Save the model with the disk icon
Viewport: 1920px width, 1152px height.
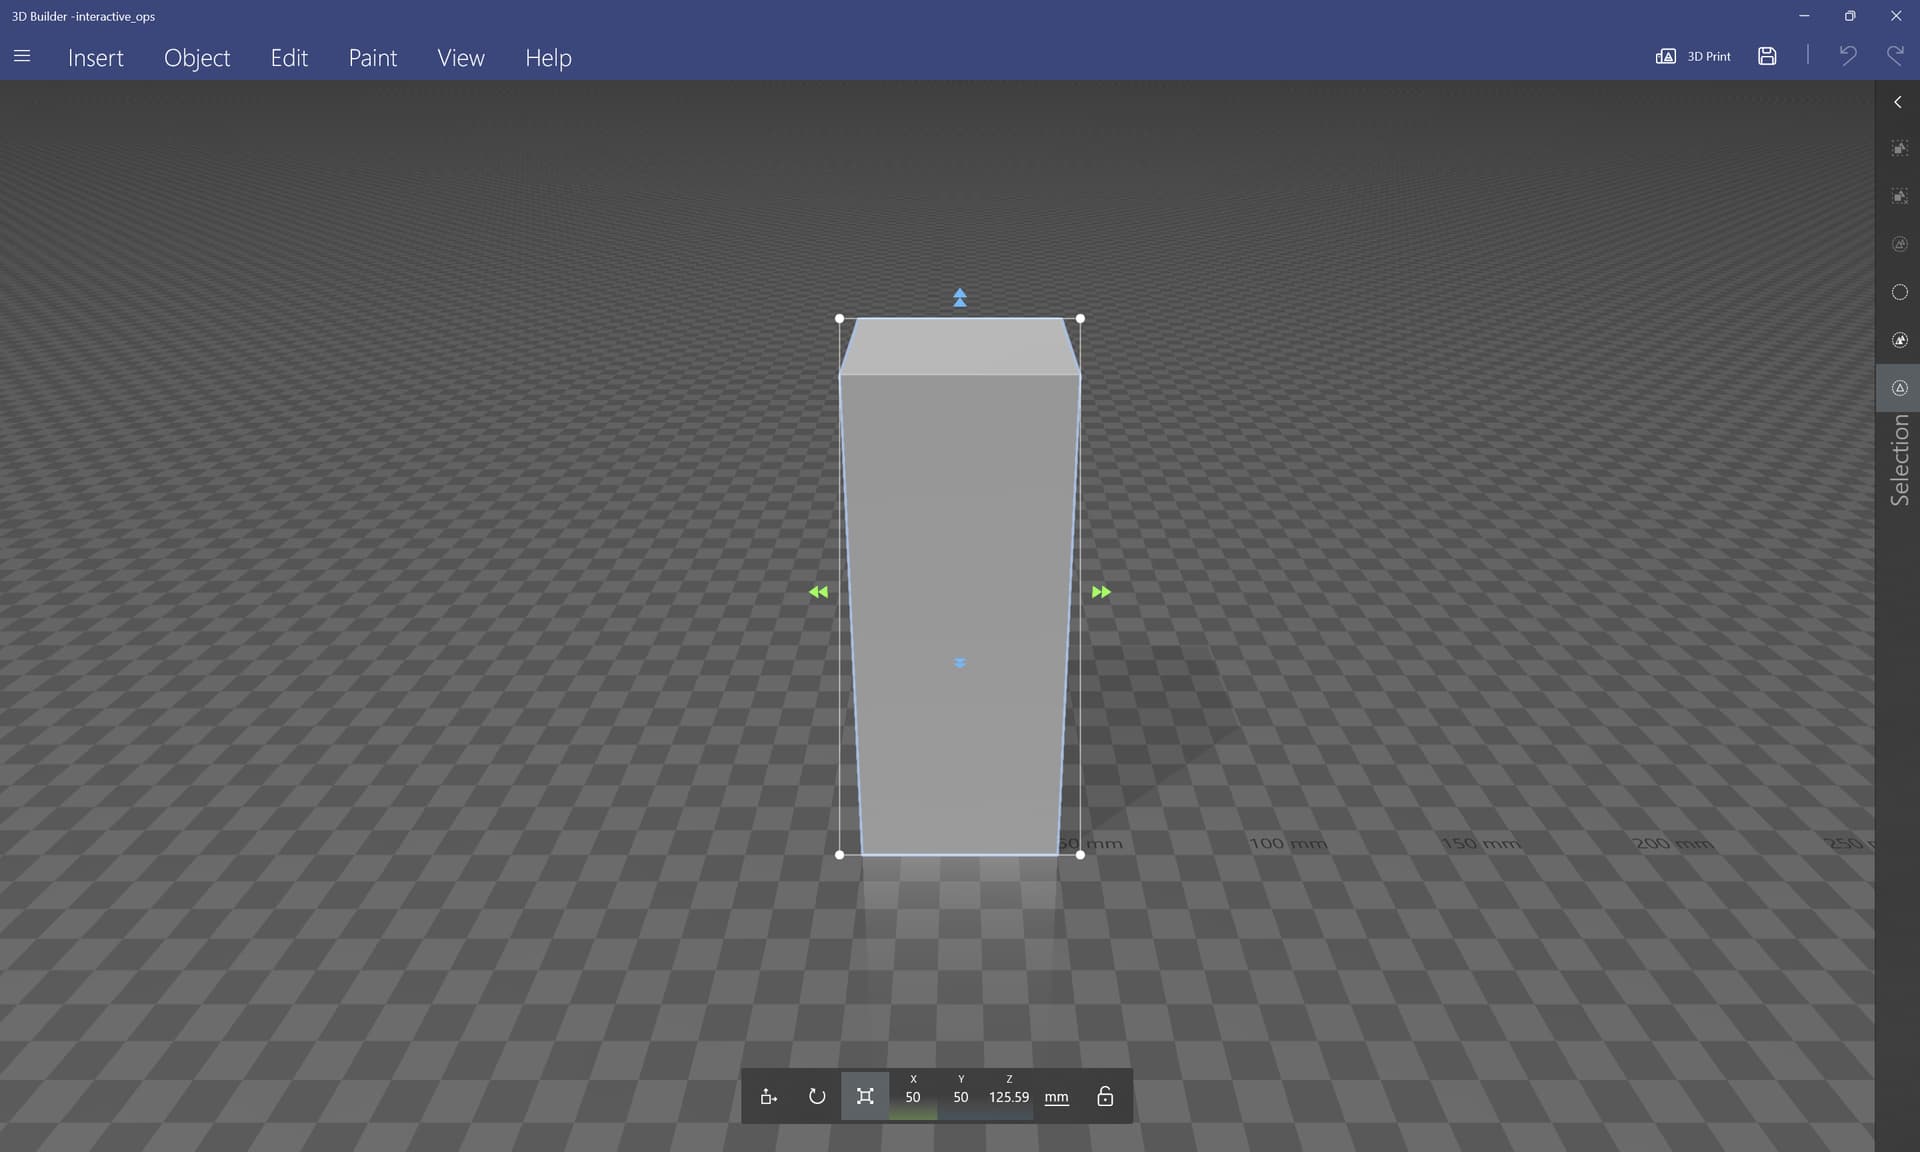click(1767, 57)
